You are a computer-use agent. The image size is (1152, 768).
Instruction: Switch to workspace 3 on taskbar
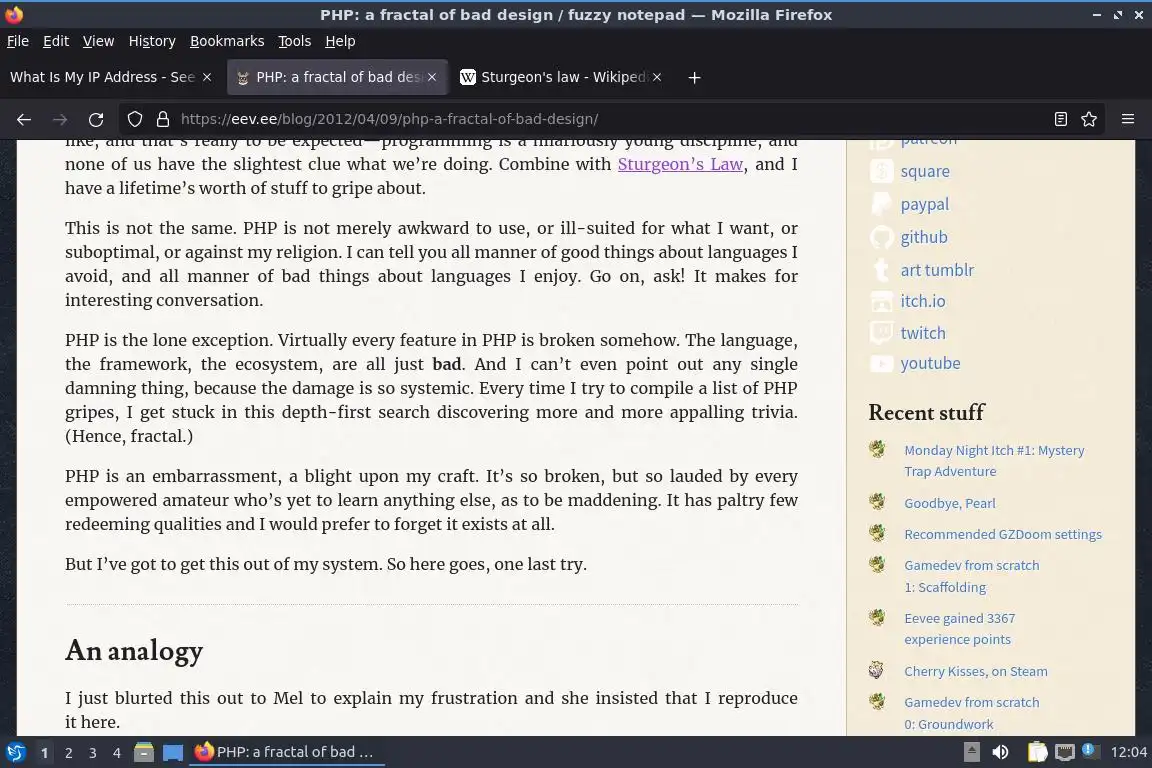click(93, 753)
